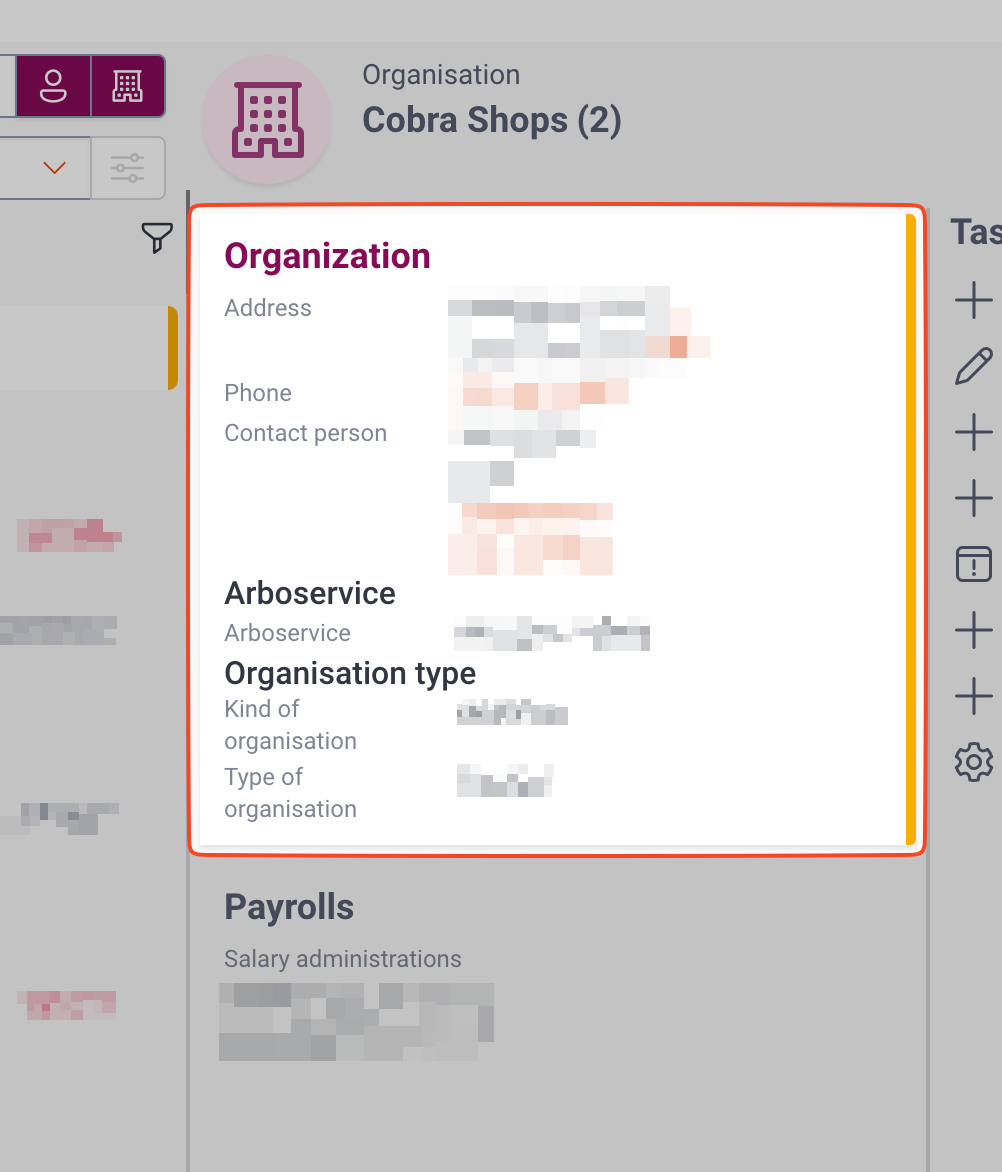Screen dimensions: 1002x1172
Task: Select the organisation building view toggle
Action: click(x=128, y=86)
